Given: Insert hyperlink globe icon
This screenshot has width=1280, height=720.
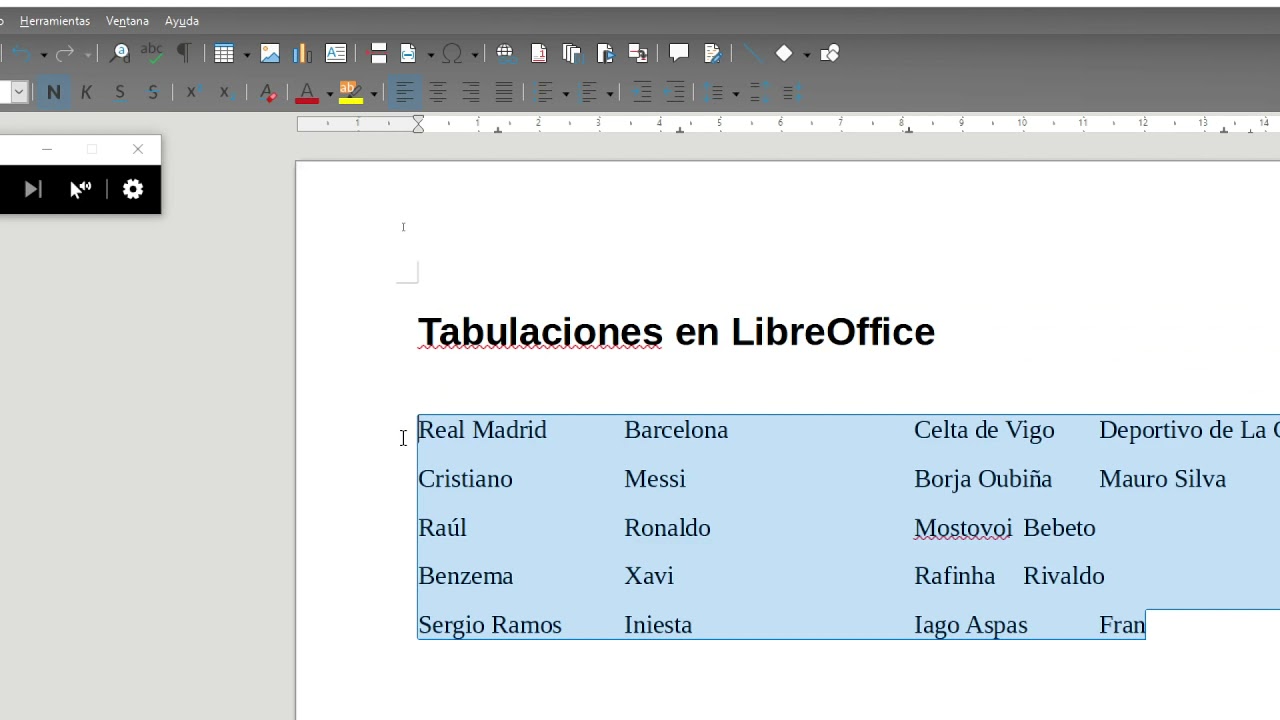Looking at the screenshot, I should tap(505, 53).
